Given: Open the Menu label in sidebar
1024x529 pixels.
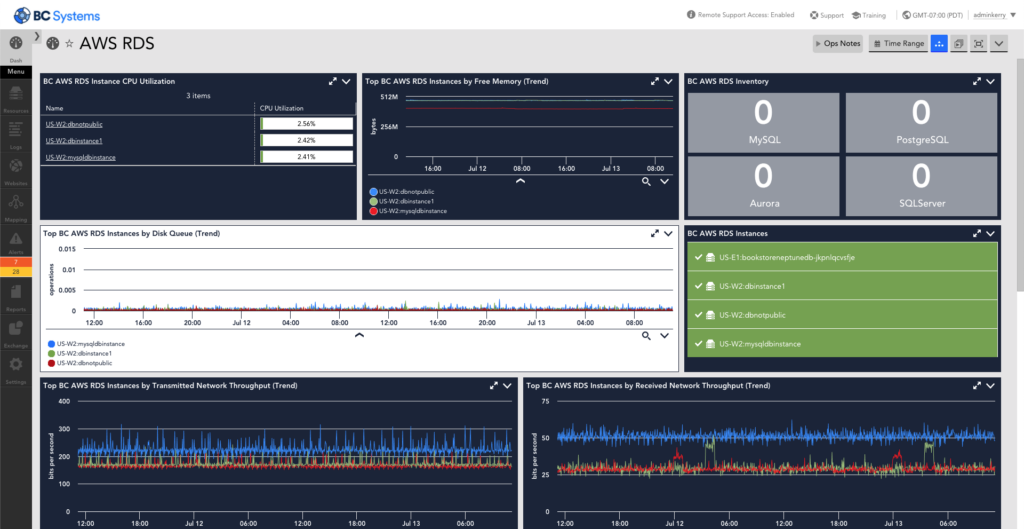Looking at the screenshot, I should 16,72.
